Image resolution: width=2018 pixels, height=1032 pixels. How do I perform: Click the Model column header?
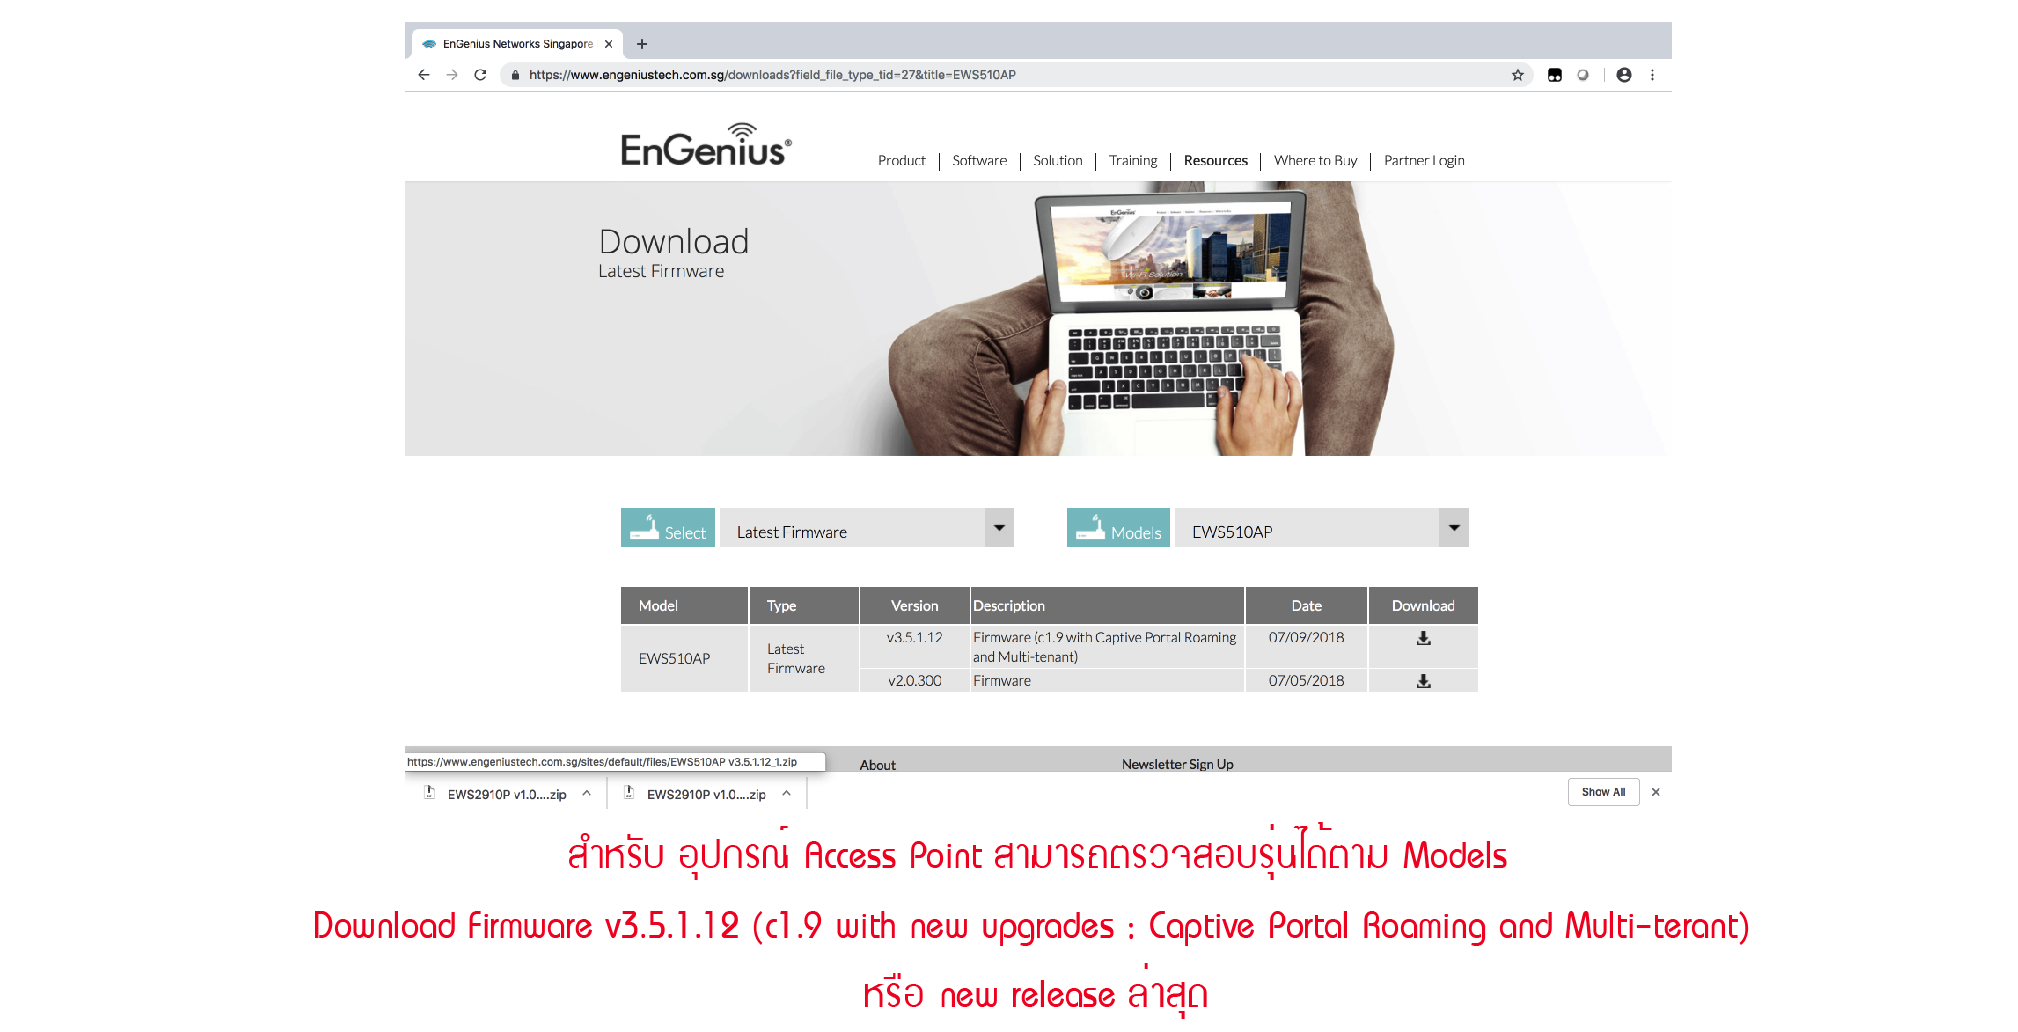(684, 606)
